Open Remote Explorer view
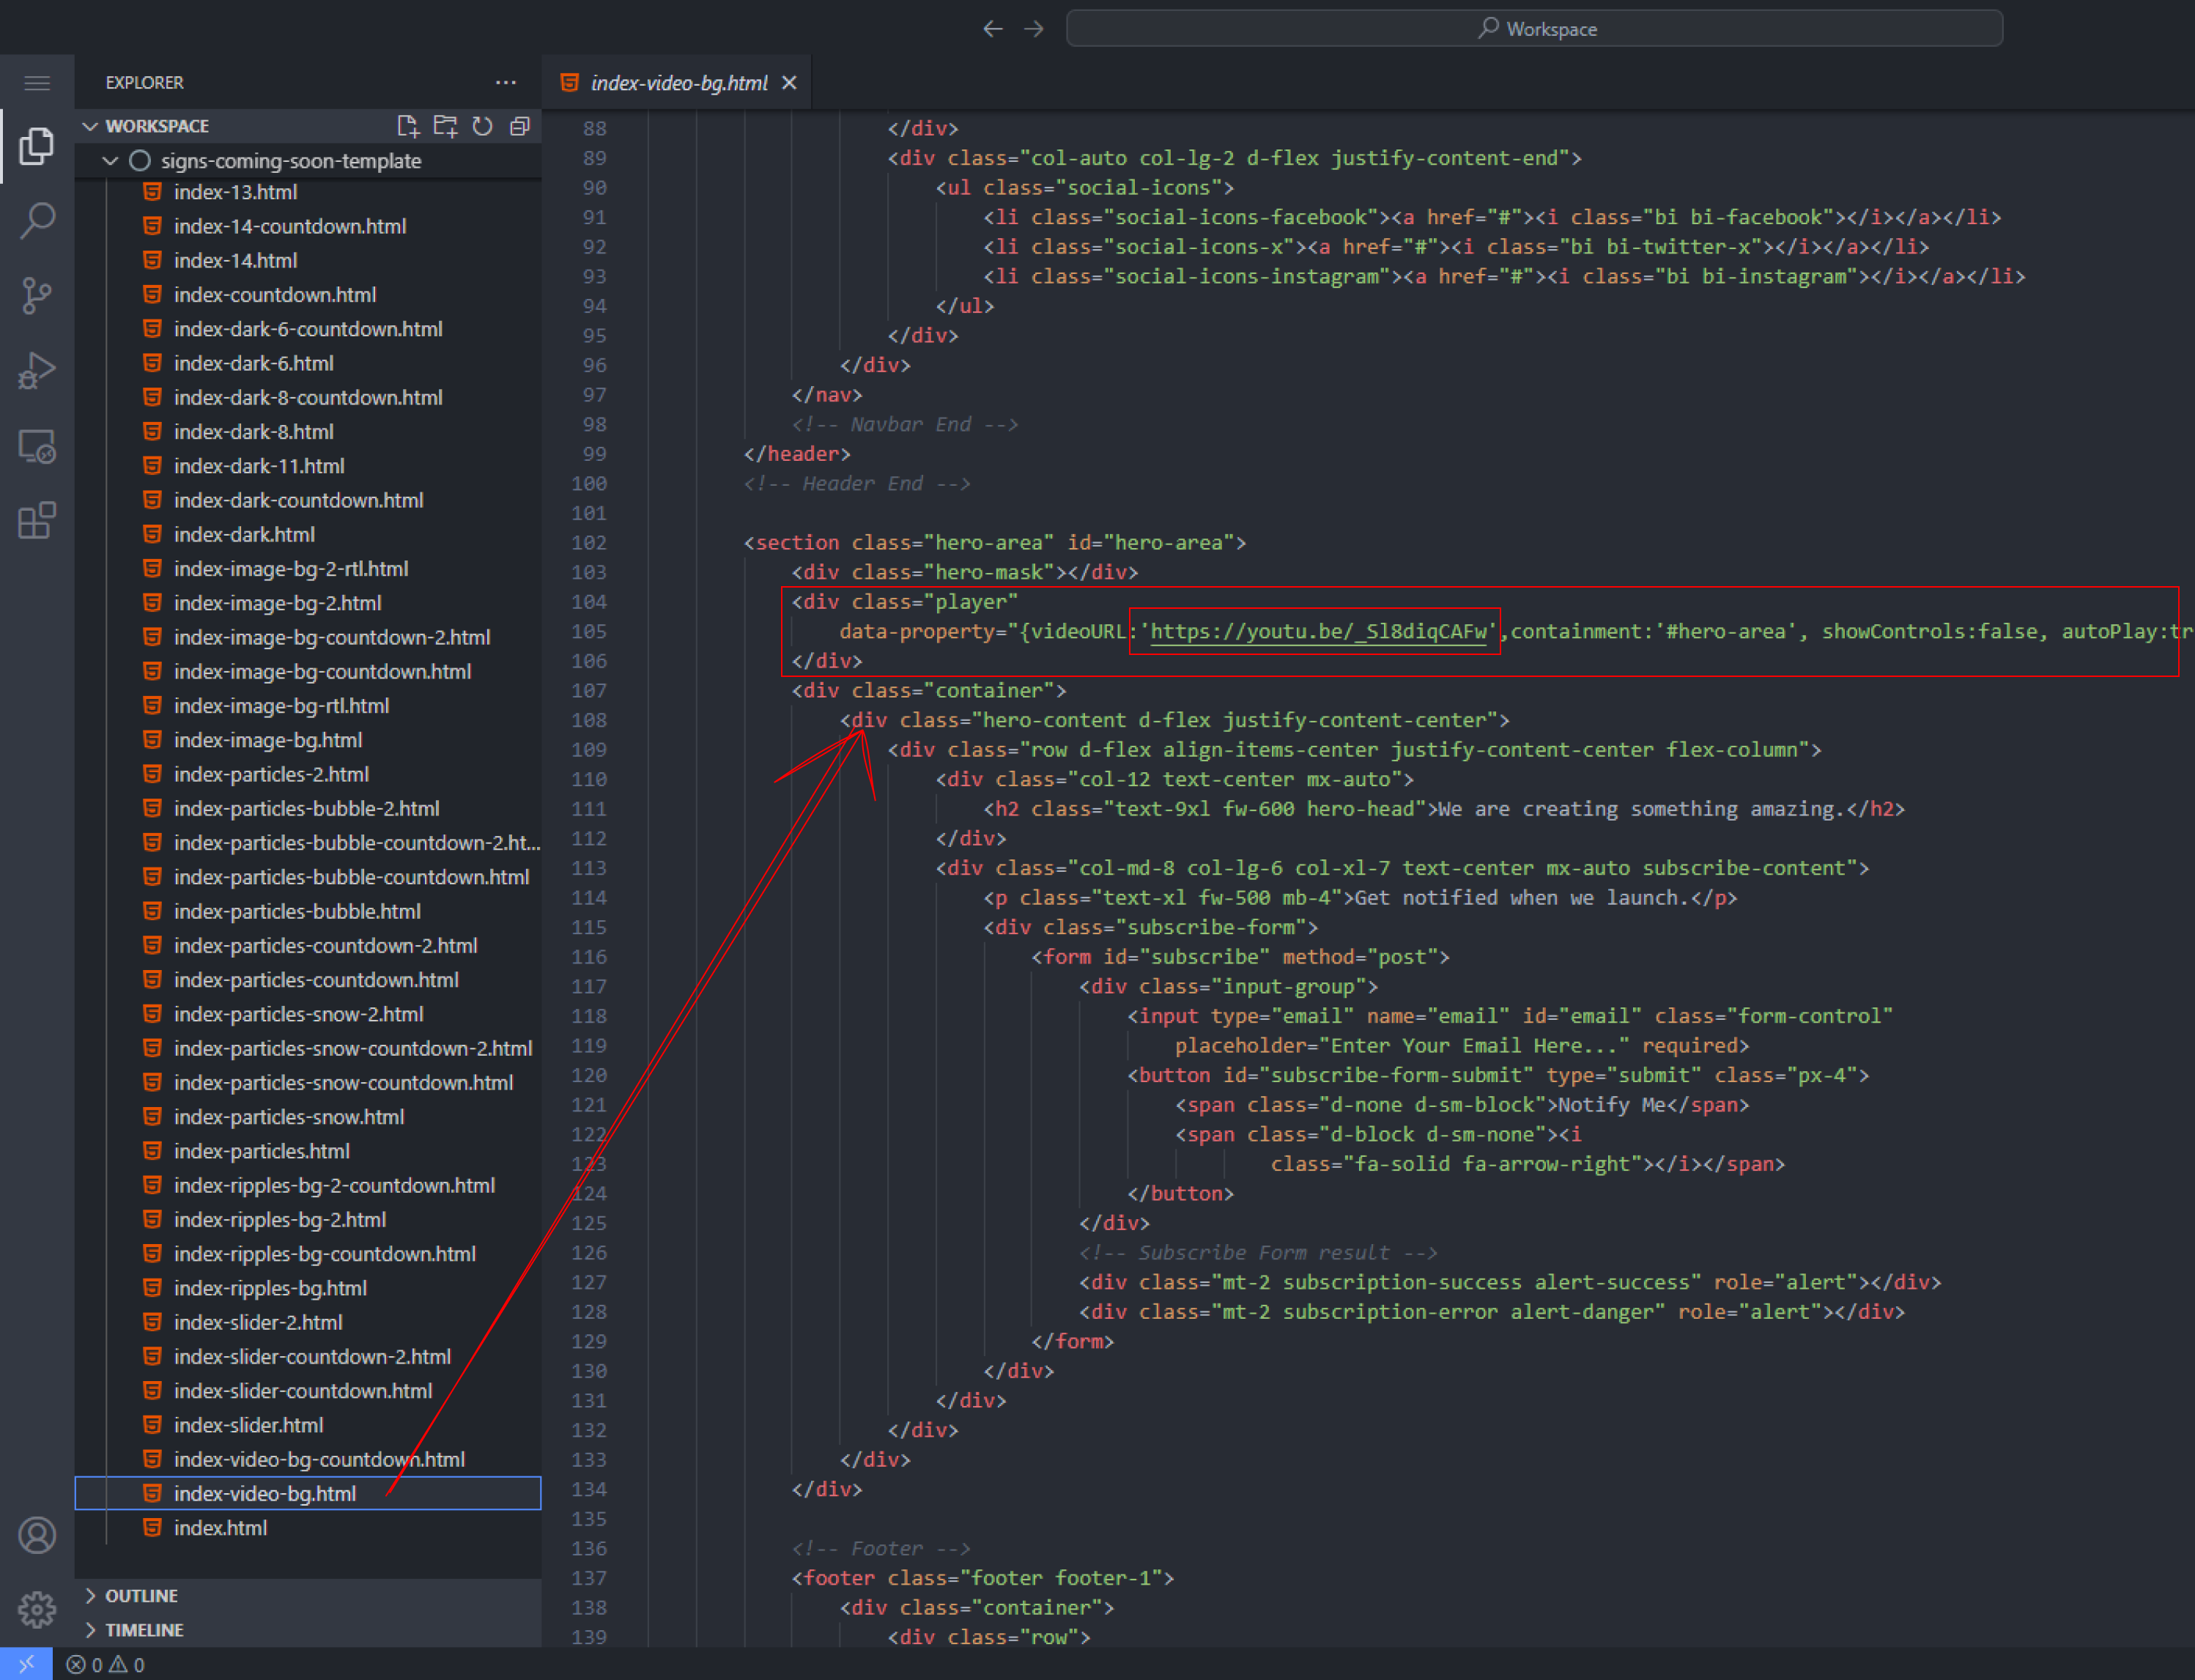 pyautogui.click(x=37, y=446)
